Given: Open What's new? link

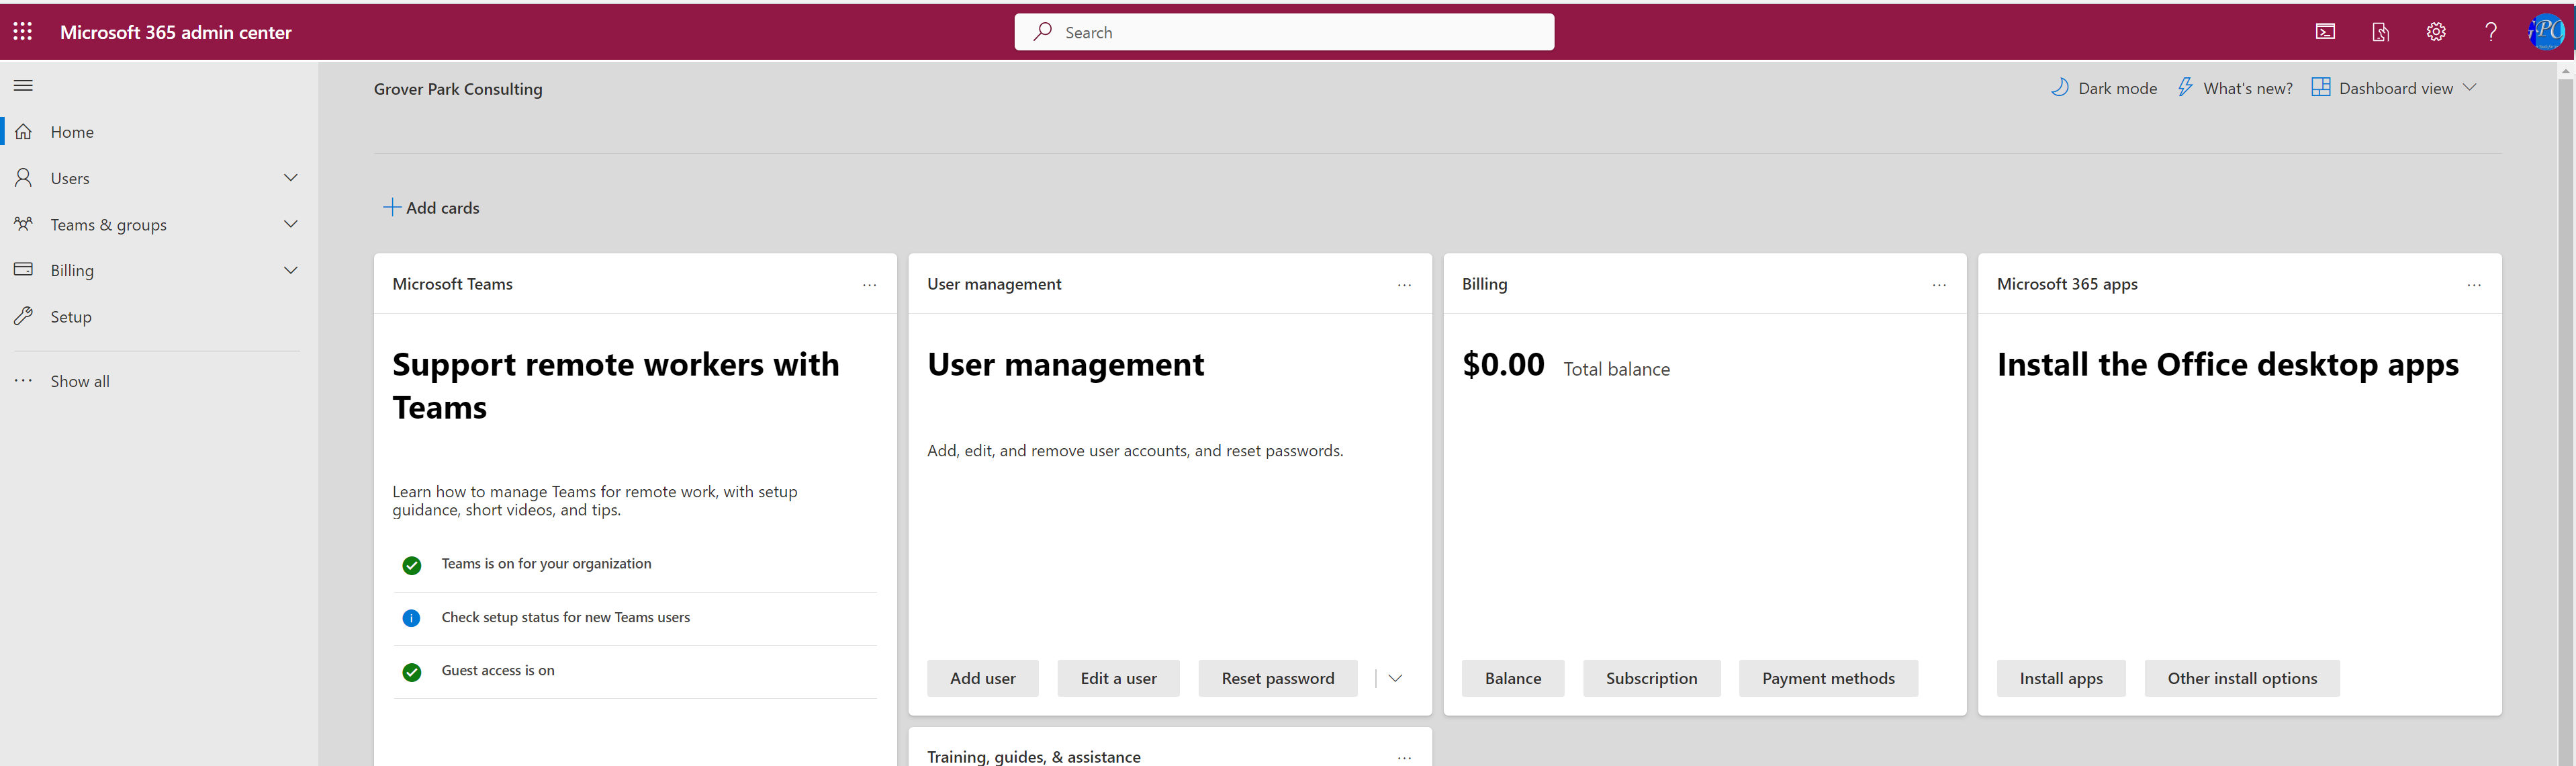Looking at the screenshot, I should (x=2235, y=88).
